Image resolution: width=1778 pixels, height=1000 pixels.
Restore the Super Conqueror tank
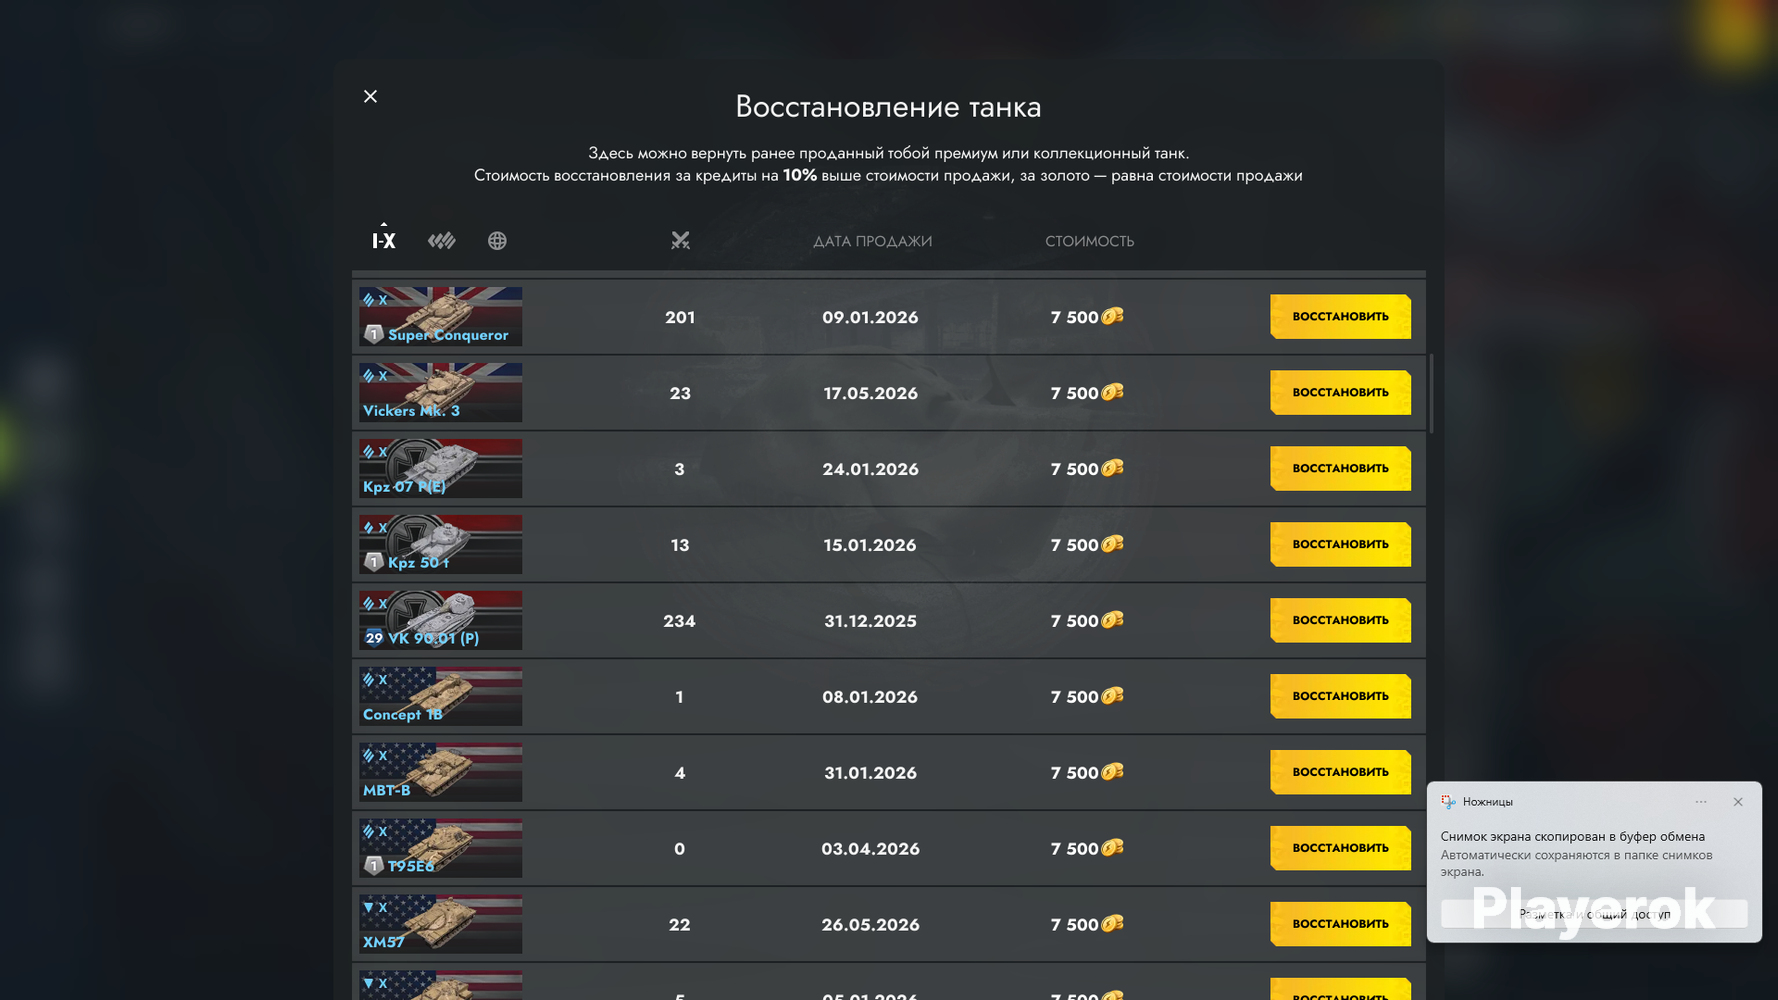[1340, 317]
